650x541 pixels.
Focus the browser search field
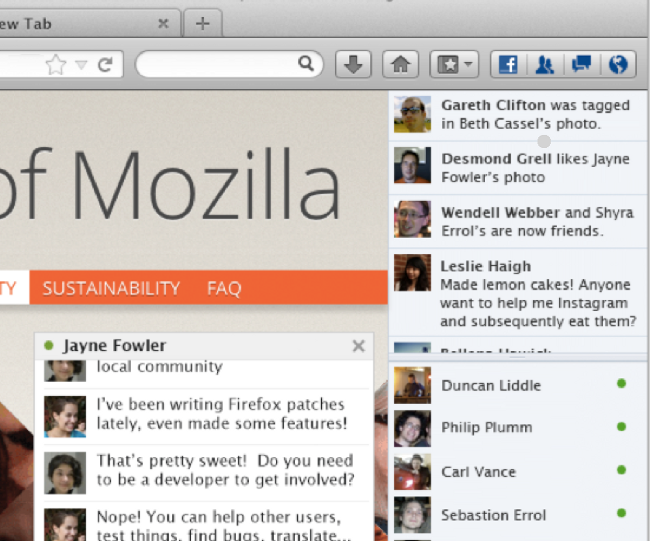click(229, 64)
